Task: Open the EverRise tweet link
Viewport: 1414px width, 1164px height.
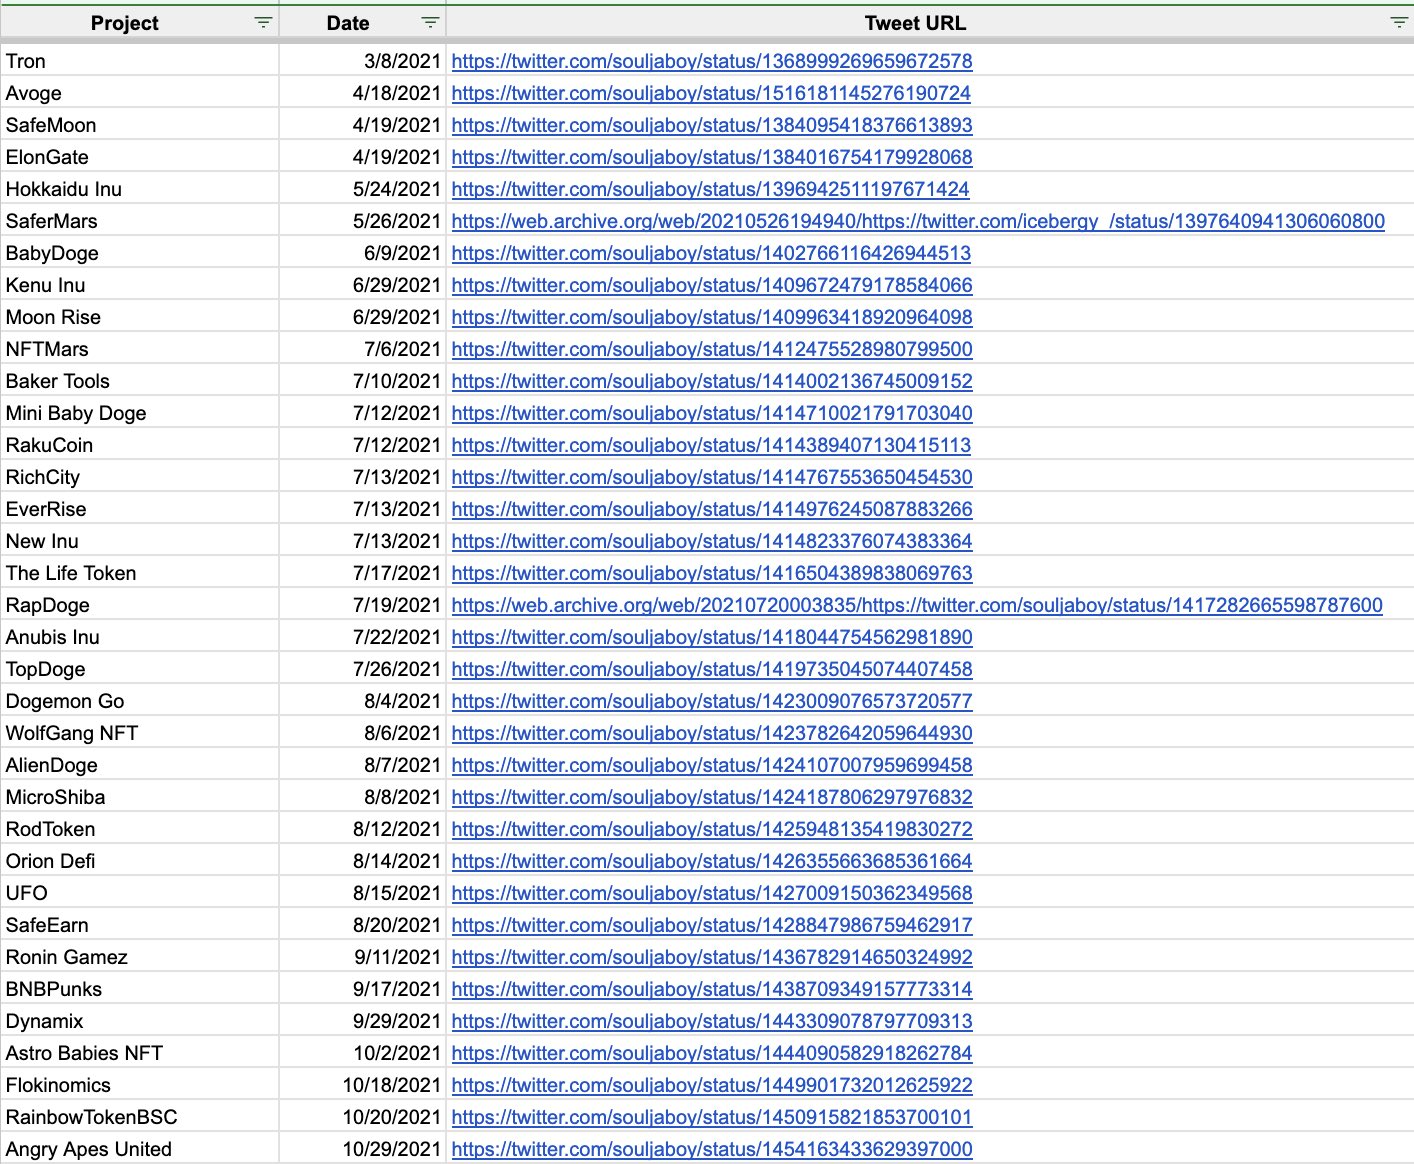Action: click(x=712, y=509)
